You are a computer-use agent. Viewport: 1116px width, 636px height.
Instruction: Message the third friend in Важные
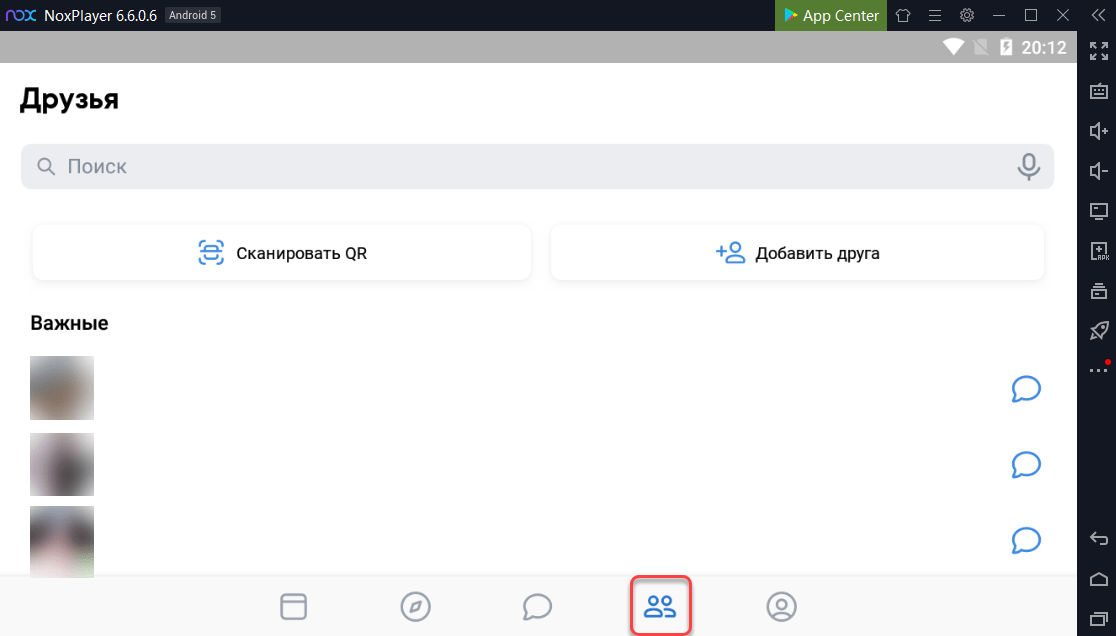click(1026, 540)
